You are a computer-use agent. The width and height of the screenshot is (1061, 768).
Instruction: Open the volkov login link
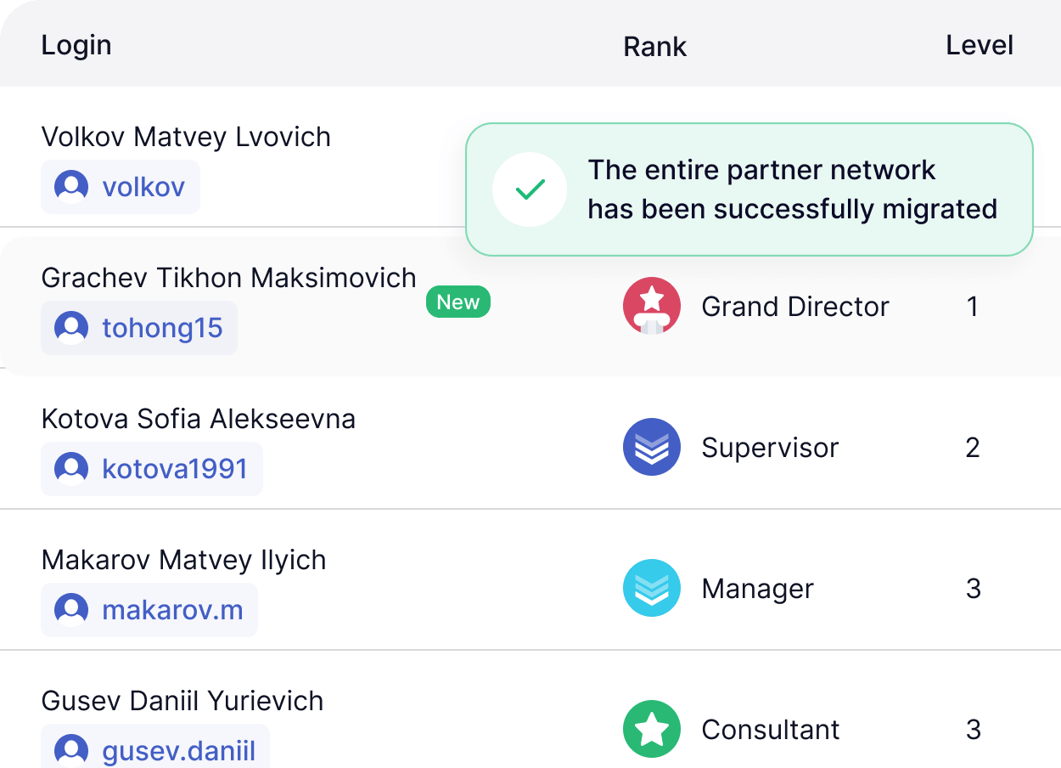click(143, 187)
